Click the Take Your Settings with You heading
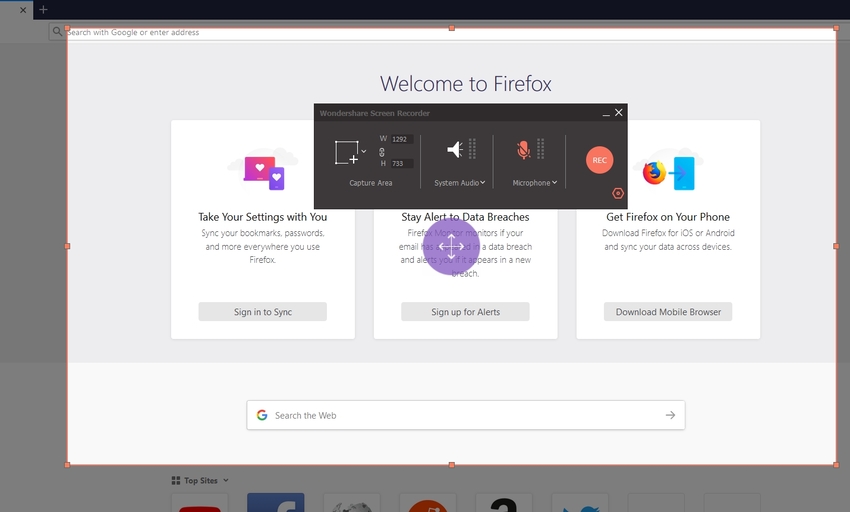Viewport: 850px width, 512px height. coord(262,217)
